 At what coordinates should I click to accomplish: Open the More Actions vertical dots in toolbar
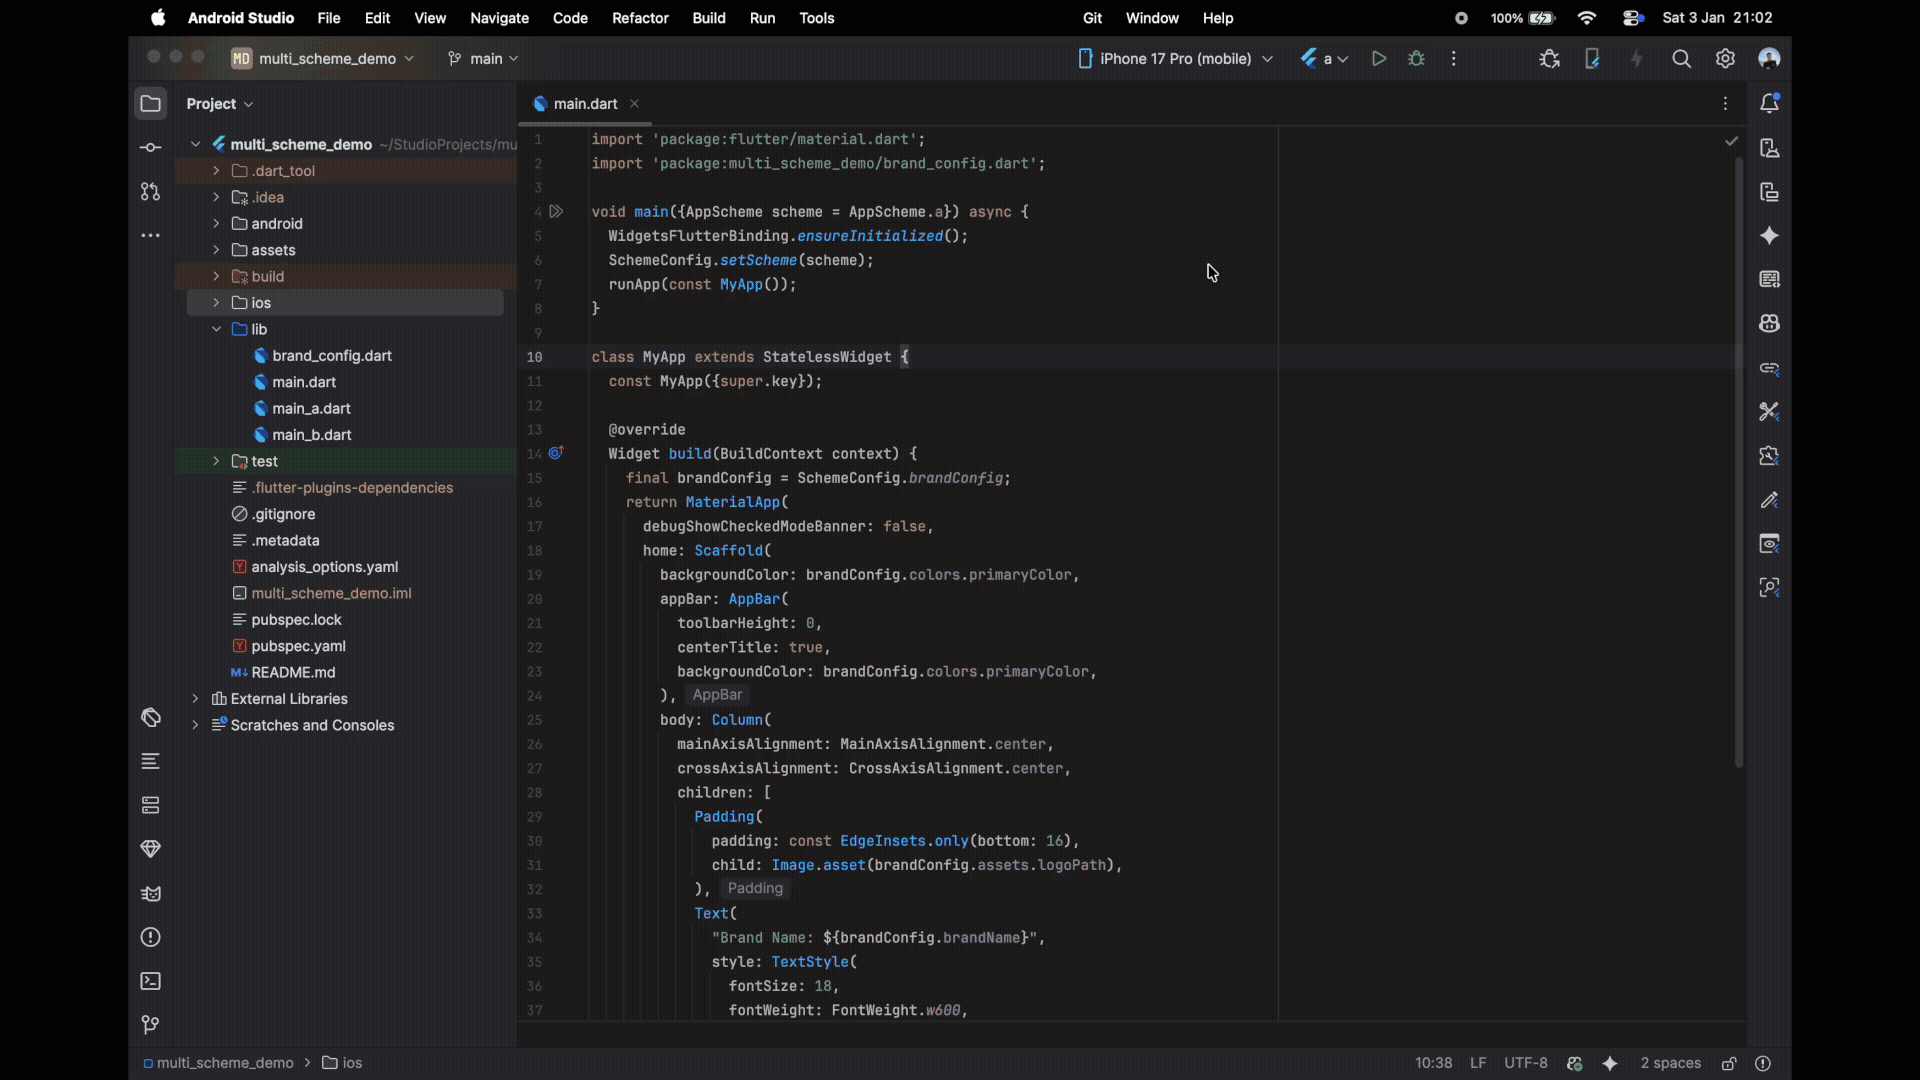pyautogui.click(x=1454, y=59)
